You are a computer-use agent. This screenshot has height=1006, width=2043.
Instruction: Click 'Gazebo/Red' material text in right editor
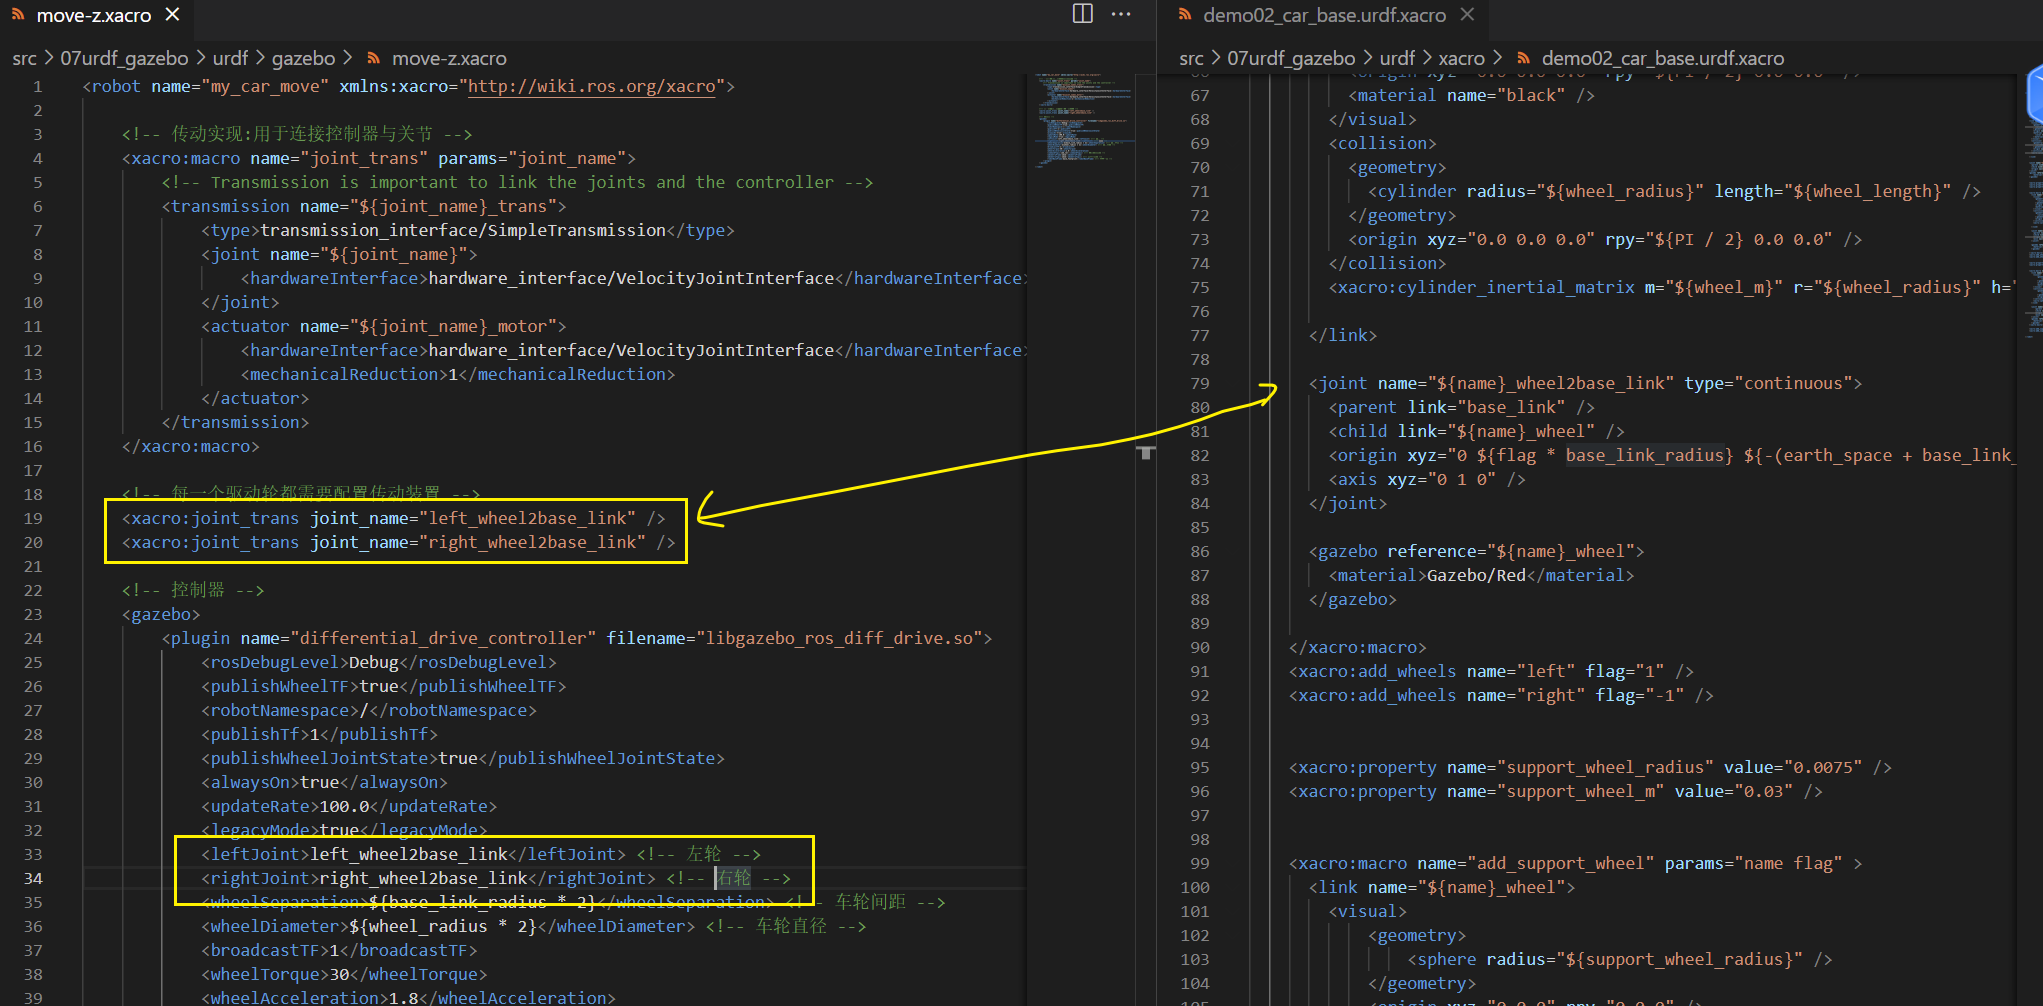1476,575
